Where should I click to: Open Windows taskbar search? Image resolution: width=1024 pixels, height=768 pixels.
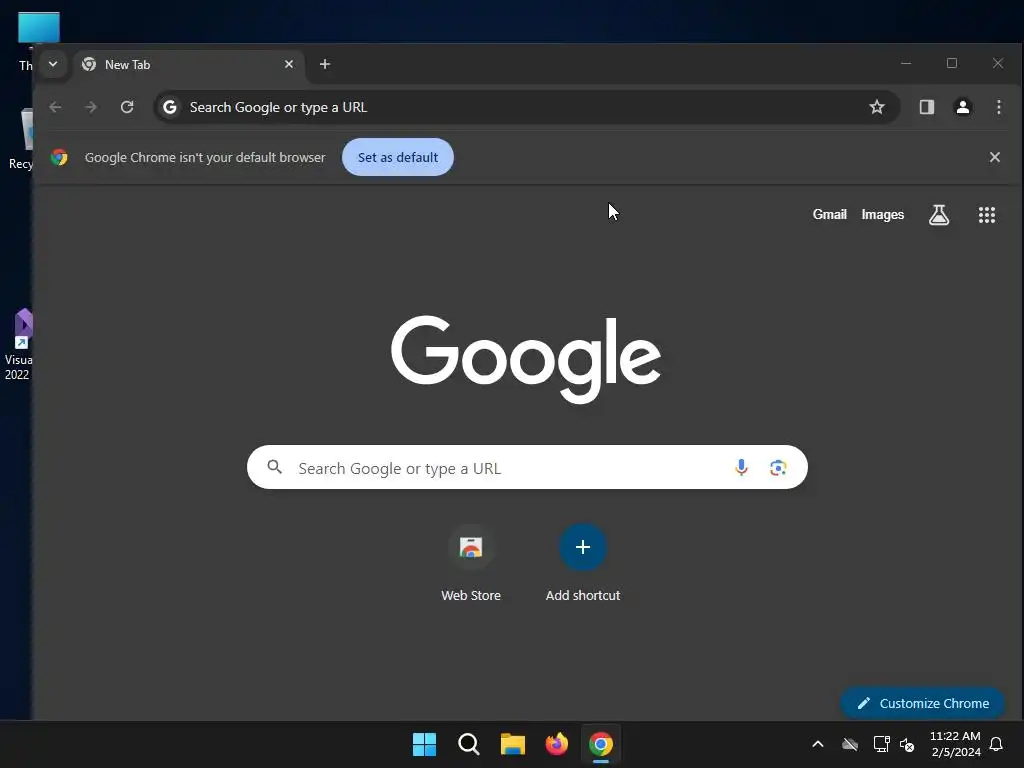[x=469, y=744]
